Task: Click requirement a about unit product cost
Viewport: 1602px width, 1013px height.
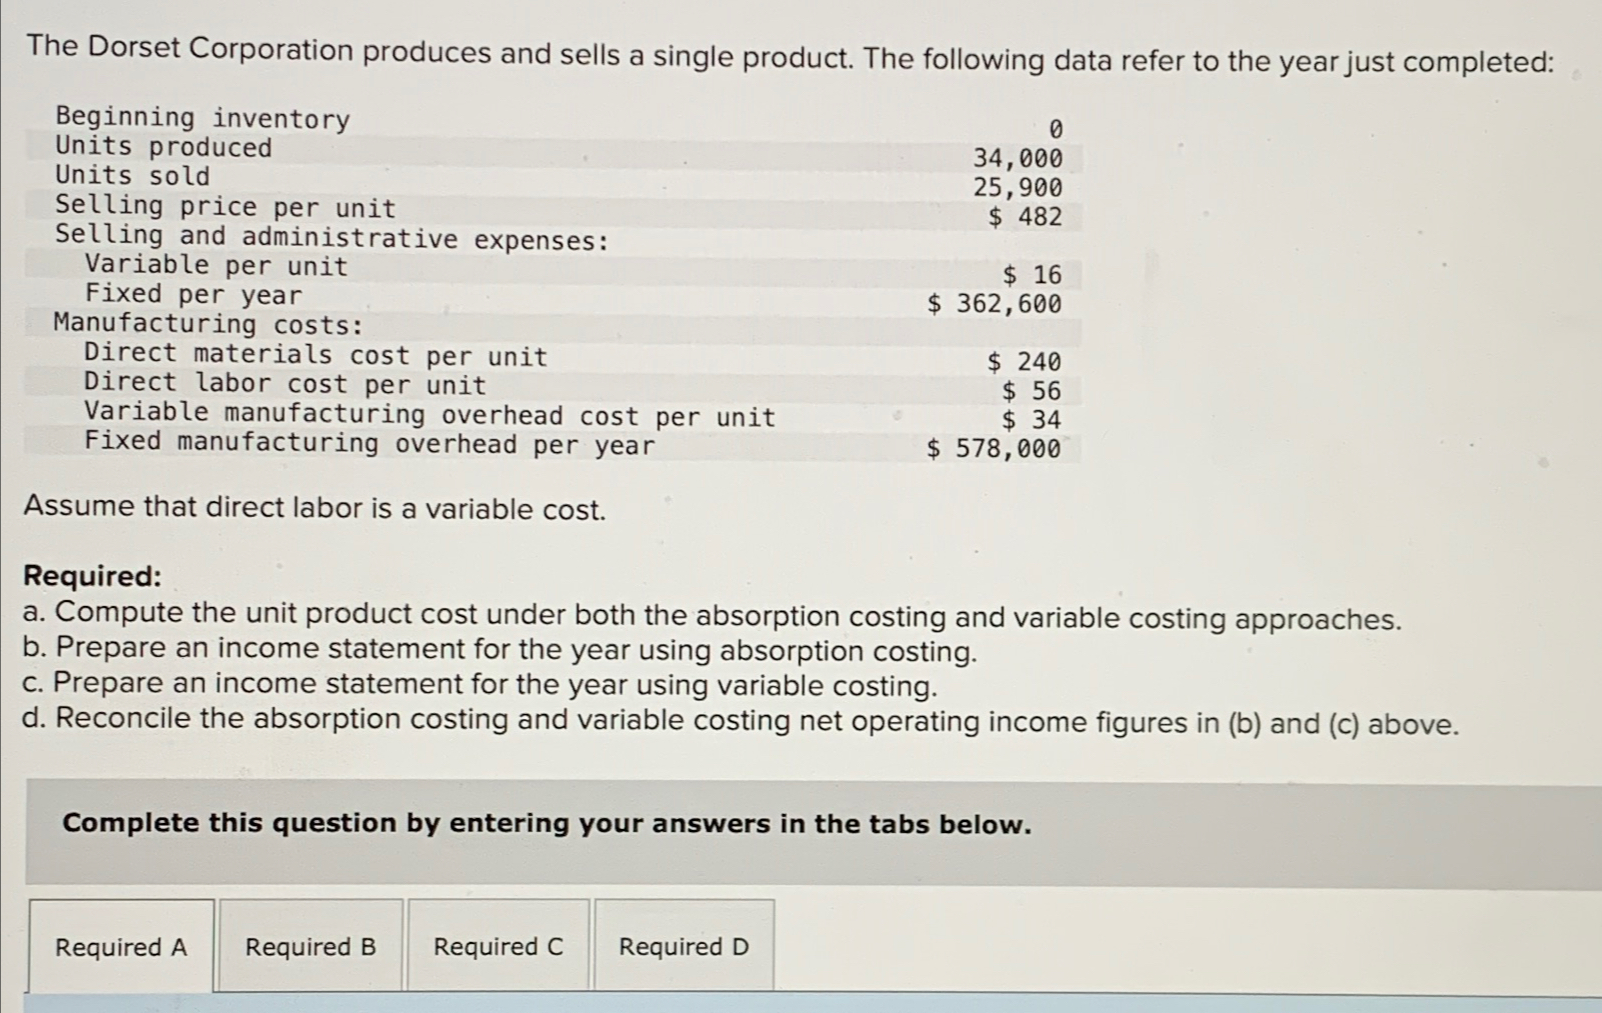Action: 712,617
